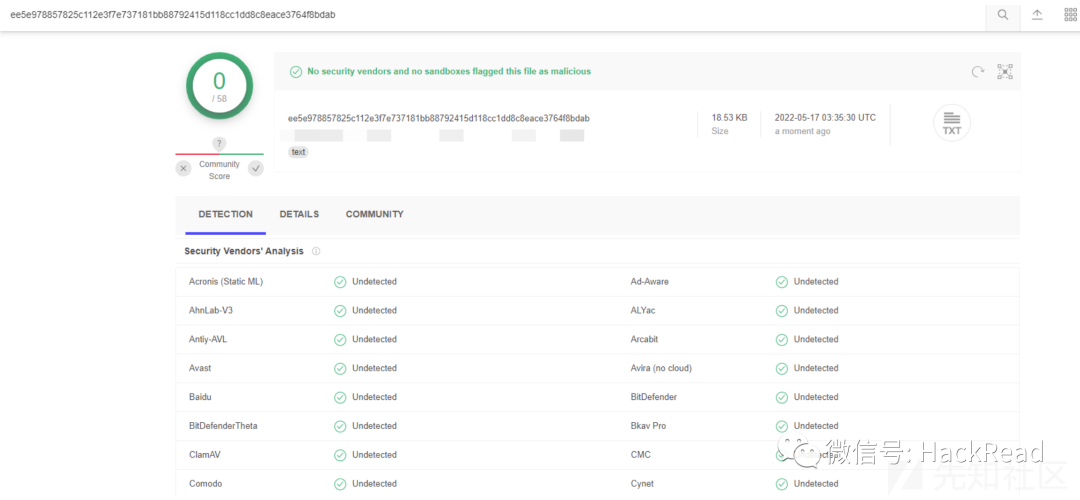Click the community score checkmark vote button
The height and width of the screenshot is (500, 1080).
point(256,169)
